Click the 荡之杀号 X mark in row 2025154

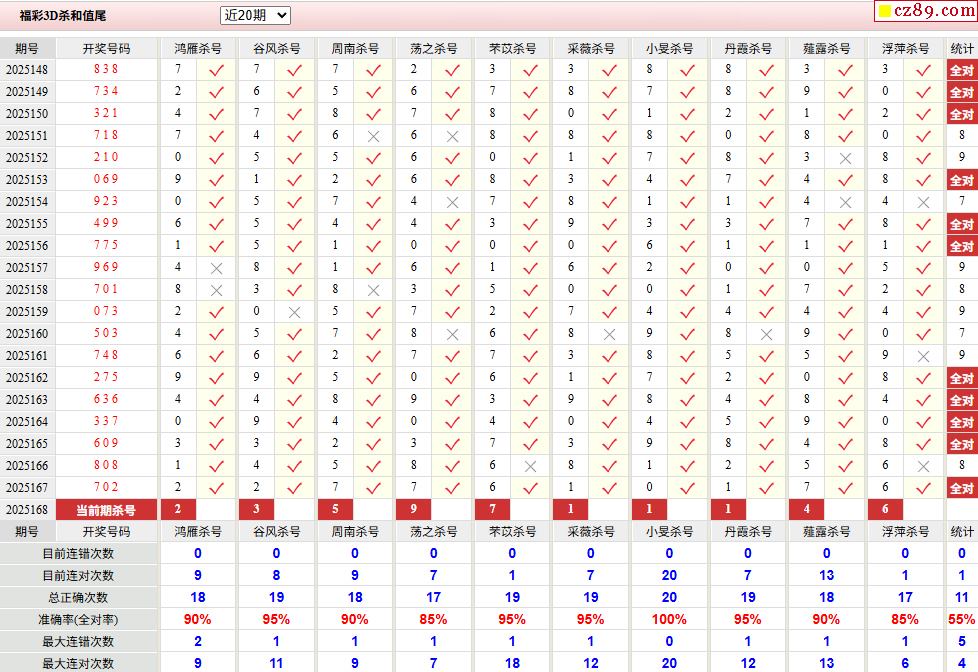coord(452,202)
